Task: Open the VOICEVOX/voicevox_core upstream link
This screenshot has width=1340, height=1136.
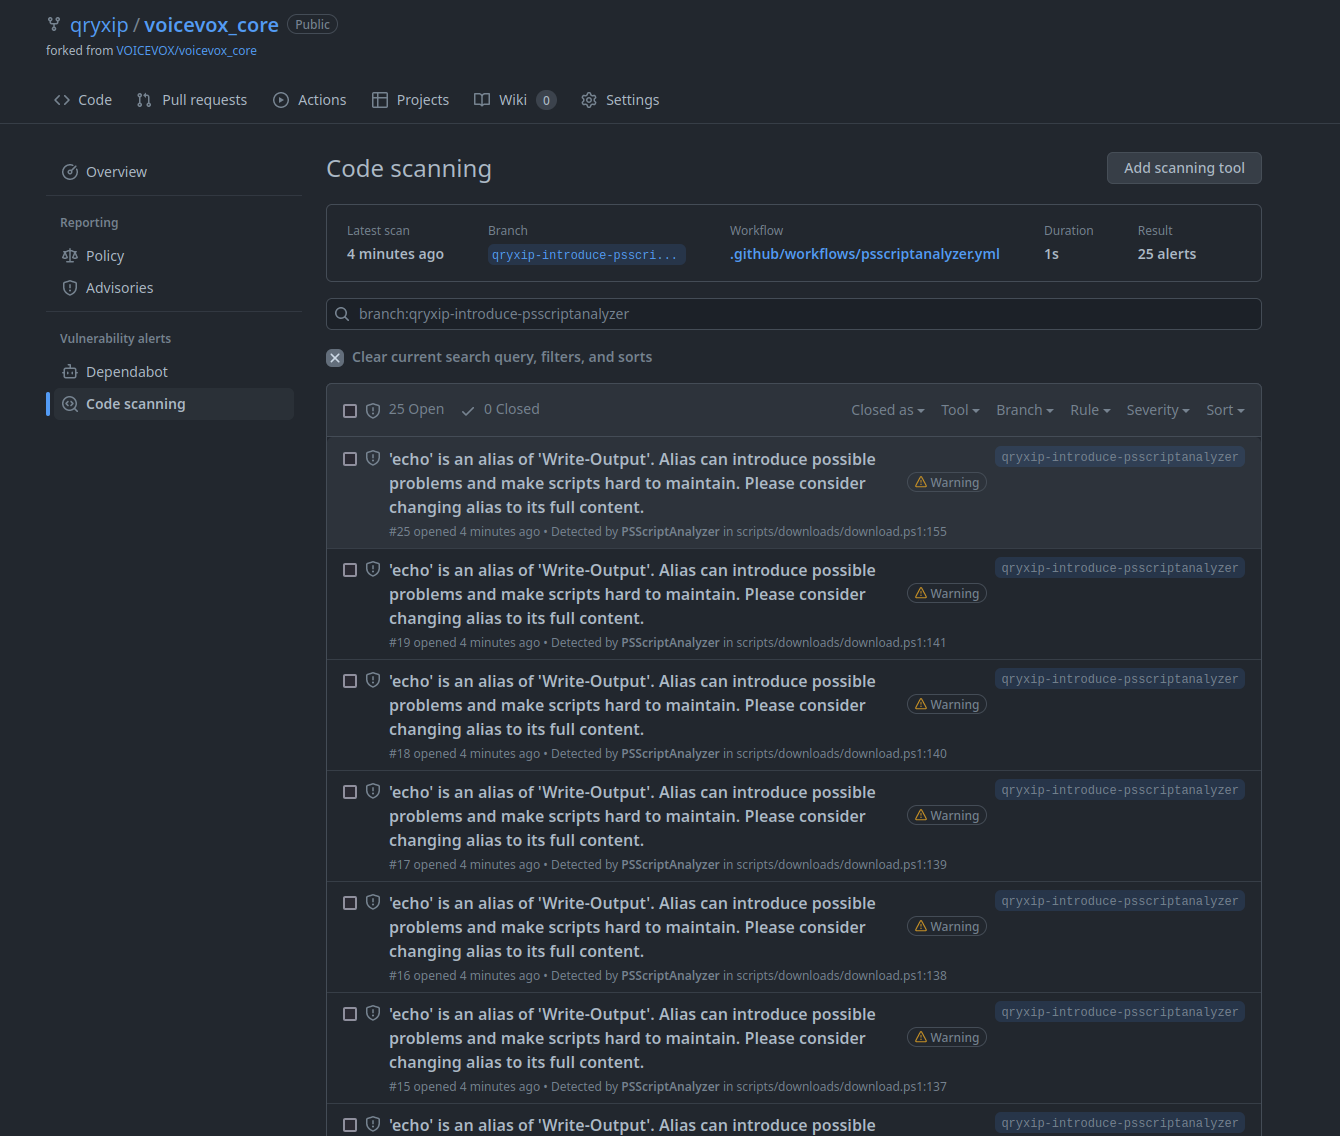Action: coord(186,50)
